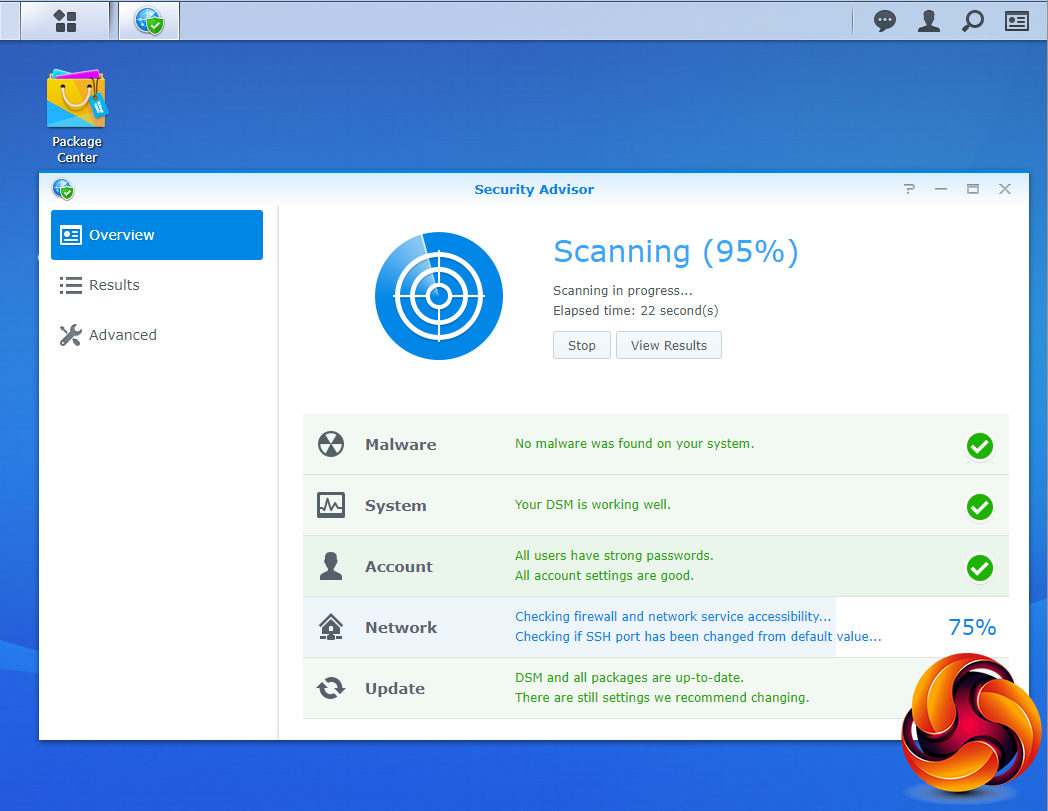Screen dimensions: 1048x811
Task: Click 'Checking if SSH port has been changed' text
Action: [698, 636]
